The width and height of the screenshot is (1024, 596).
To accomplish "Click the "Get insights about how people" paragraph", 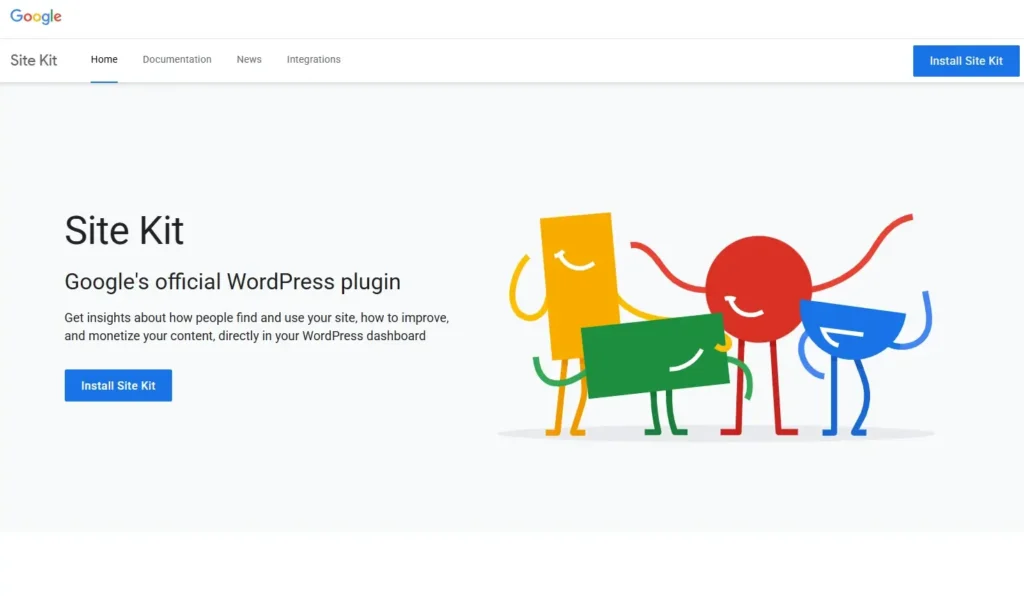I will (257, 326).
